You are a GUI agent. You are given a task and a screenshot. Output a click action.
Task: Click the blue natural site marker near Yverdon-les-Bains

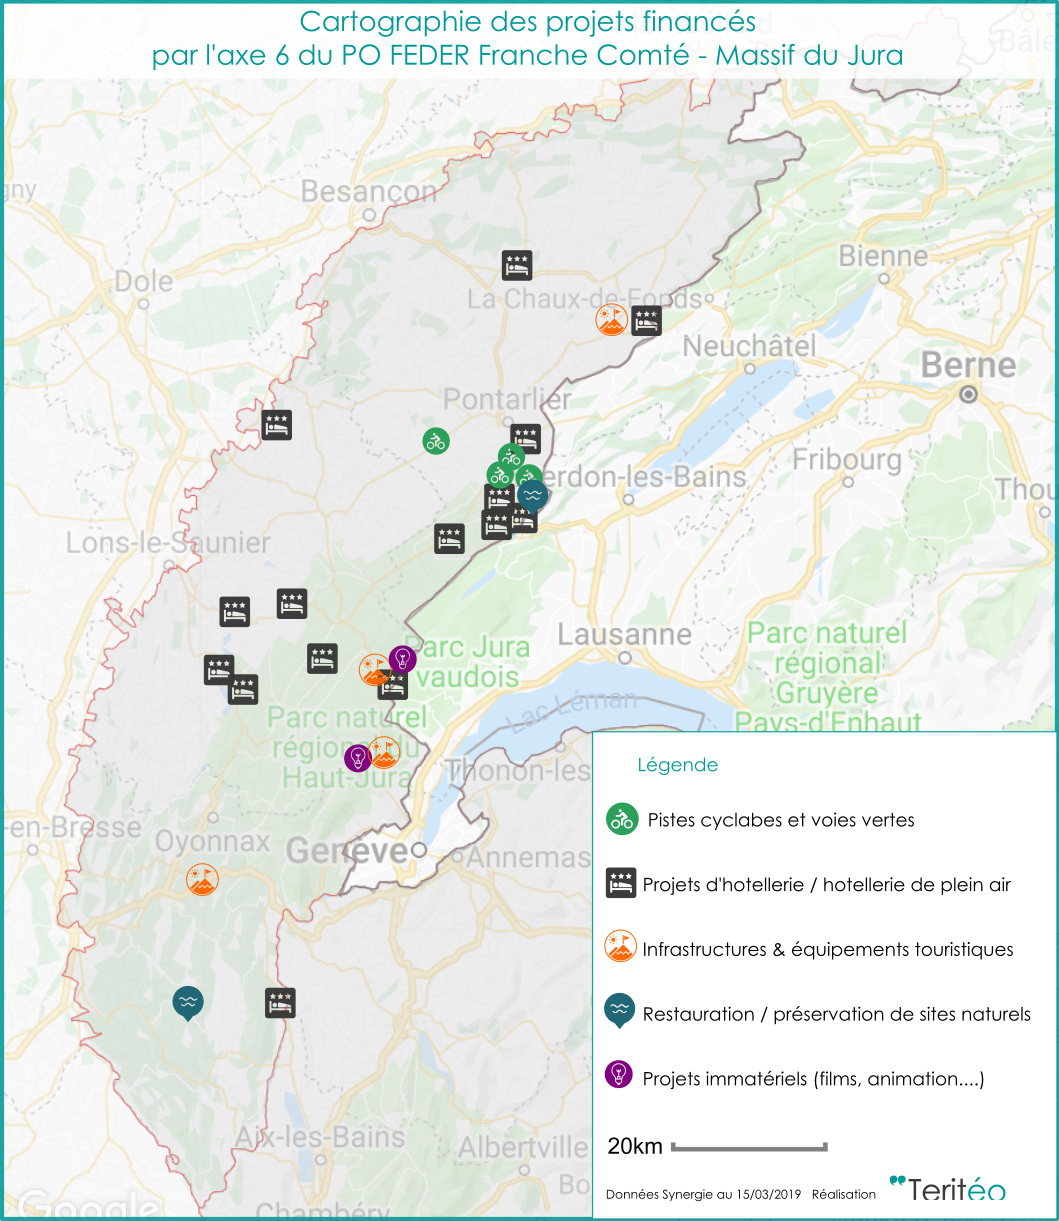click(x=533, y=494)
